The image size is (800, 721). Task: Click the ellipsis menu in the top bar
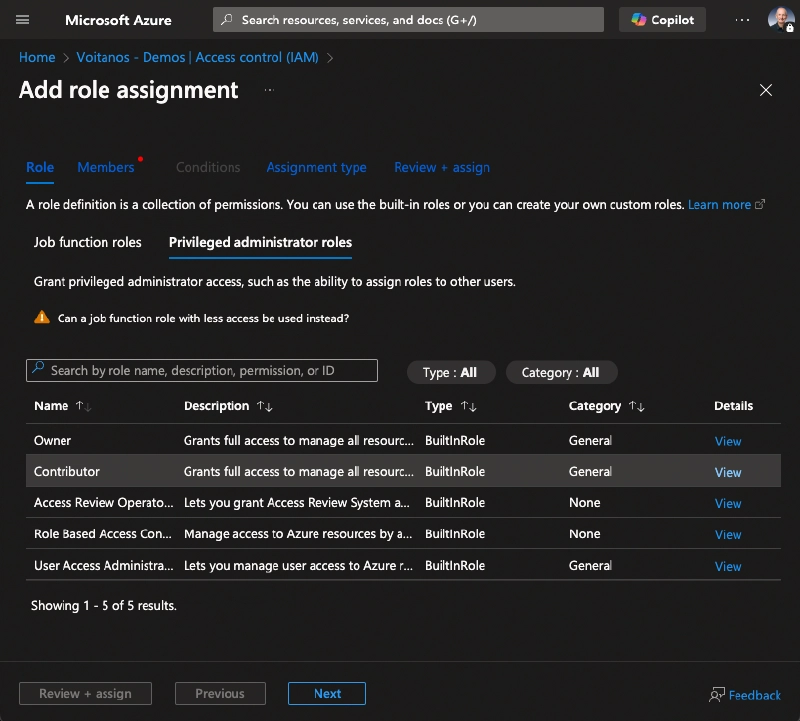742,19
